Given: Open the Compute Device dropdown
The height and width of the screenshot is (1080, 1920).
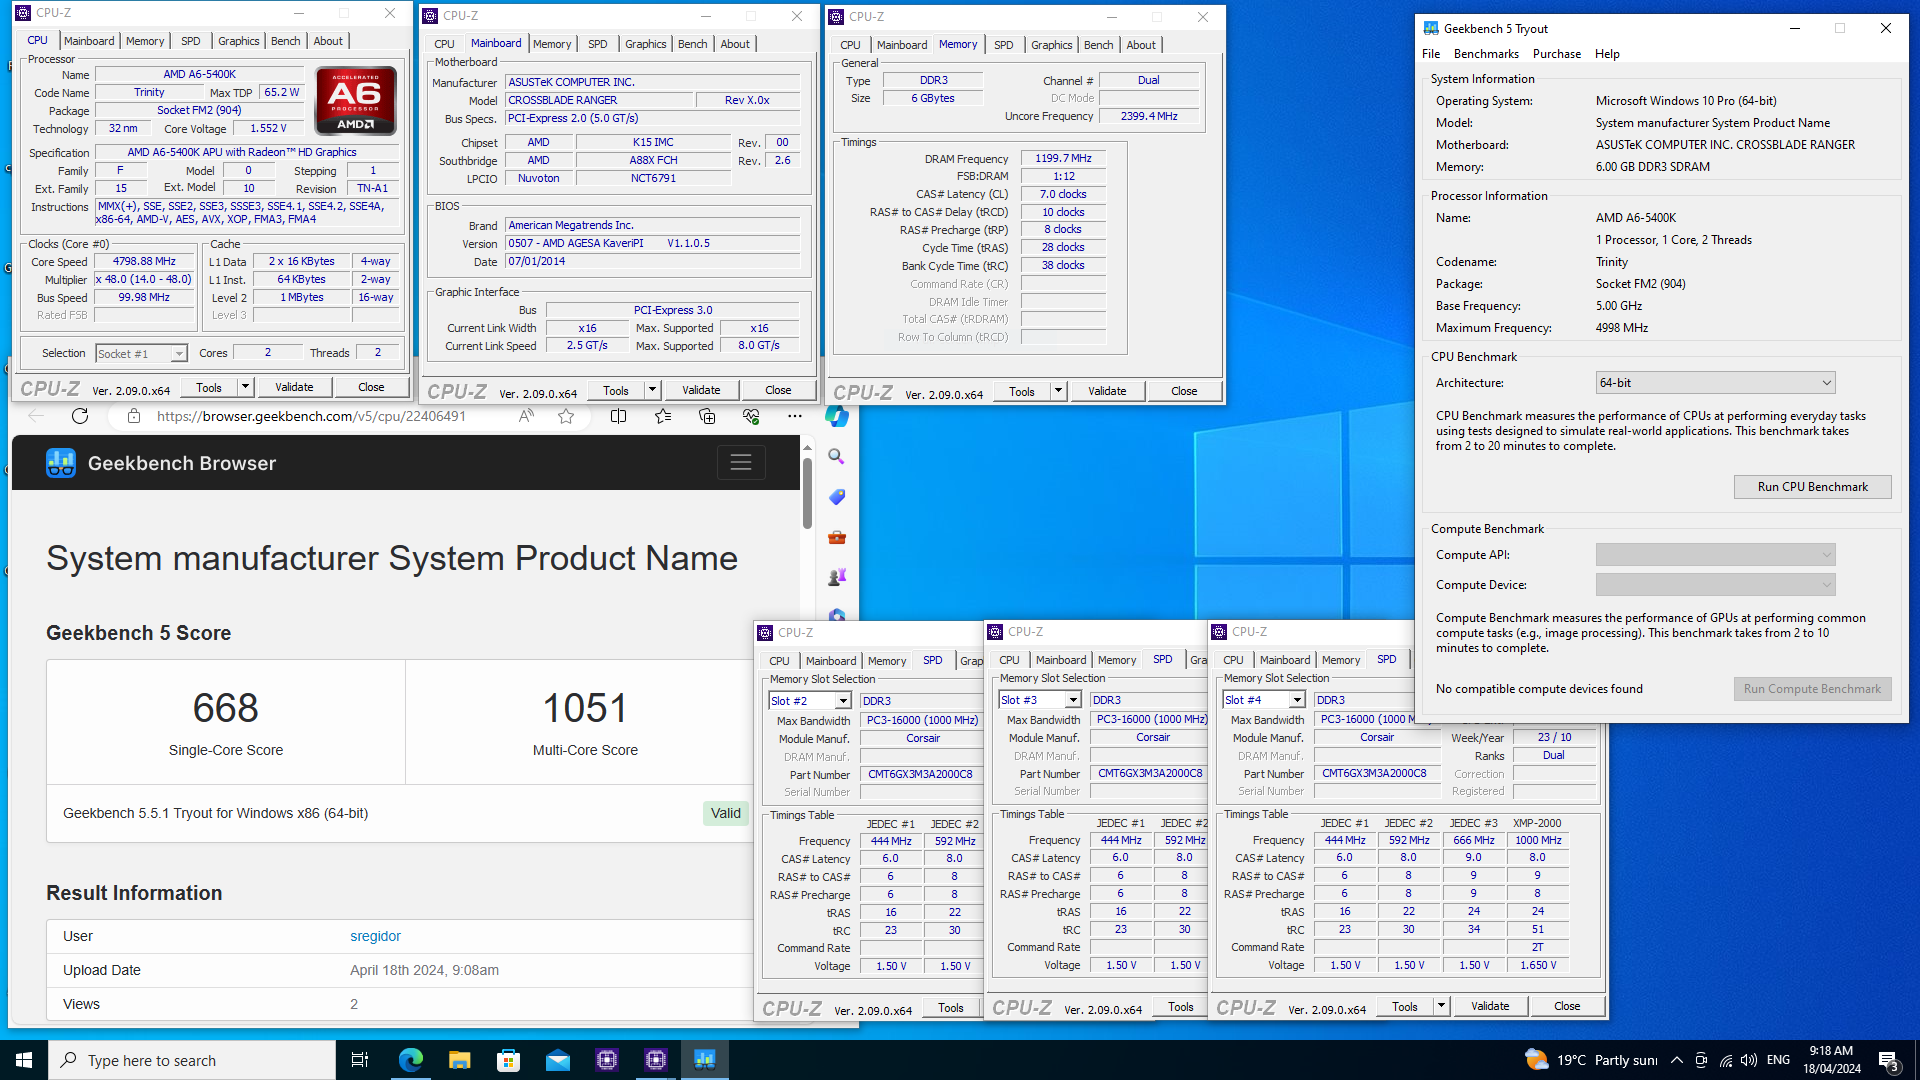Looking at the screenshot, I should coord(1715,585).
